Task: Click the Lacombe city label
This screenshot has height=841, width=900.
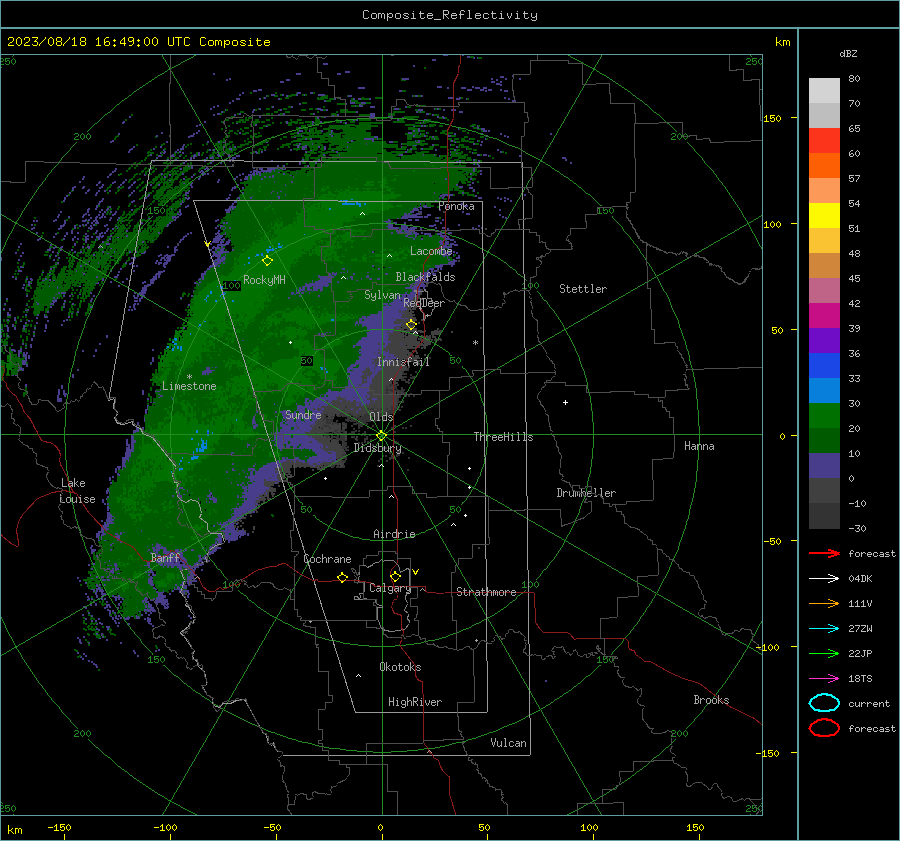Action: (x=430, y=251)
